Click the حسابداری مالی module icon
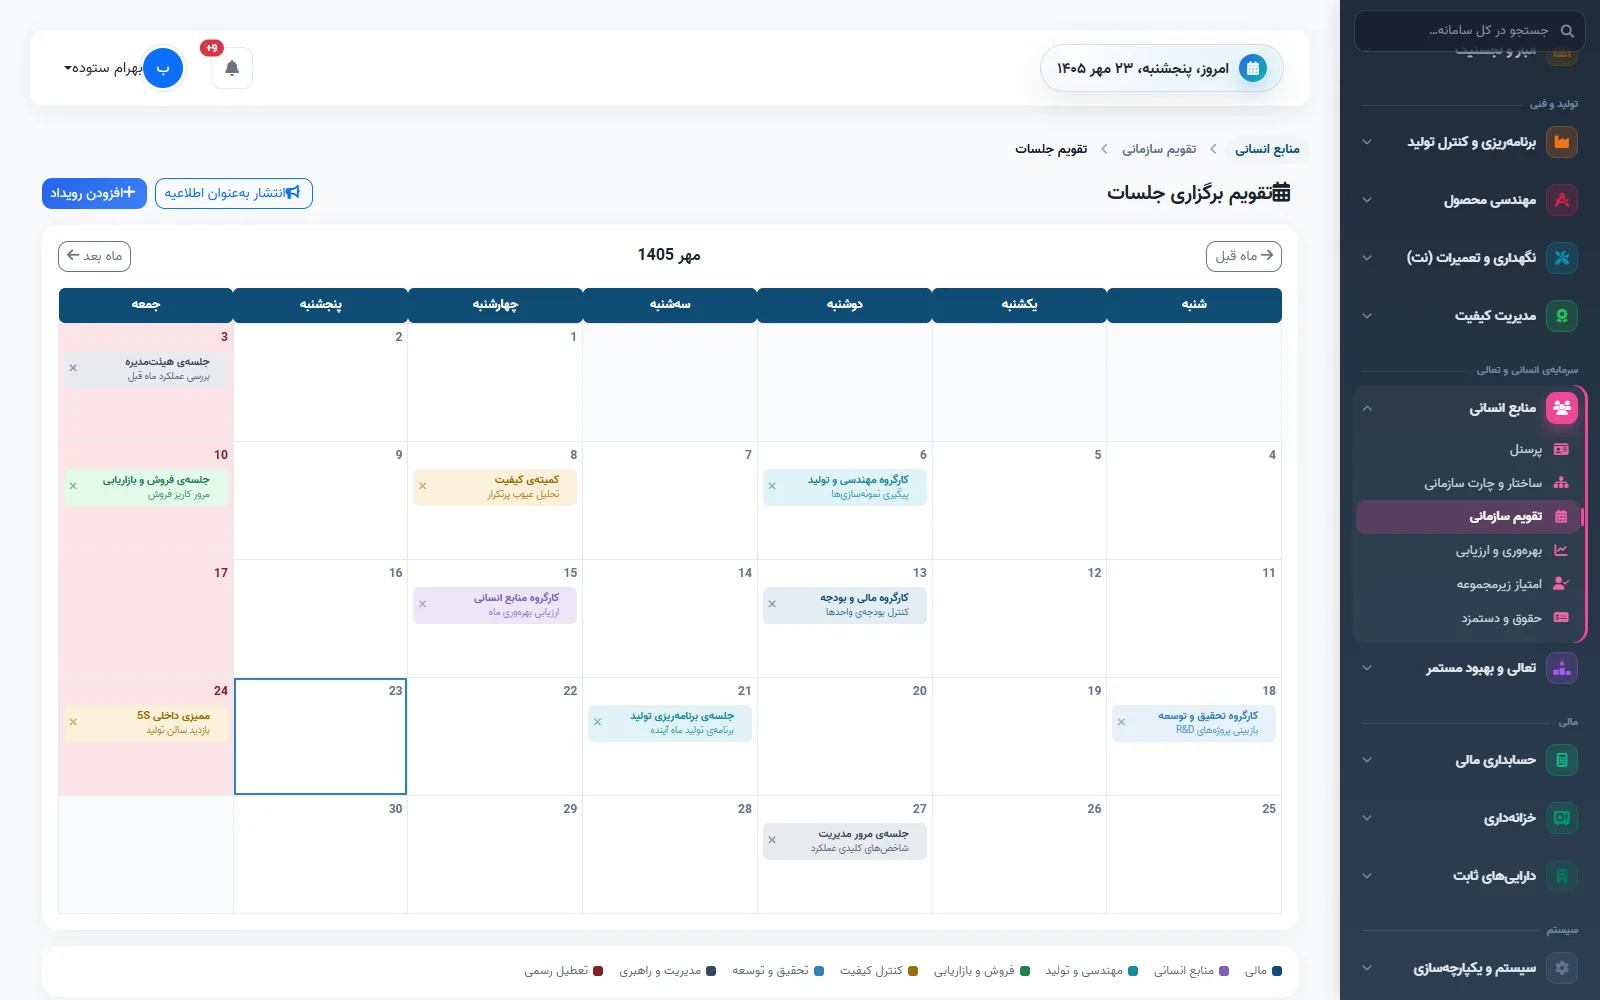1600x1000 pixels. 1562,760
